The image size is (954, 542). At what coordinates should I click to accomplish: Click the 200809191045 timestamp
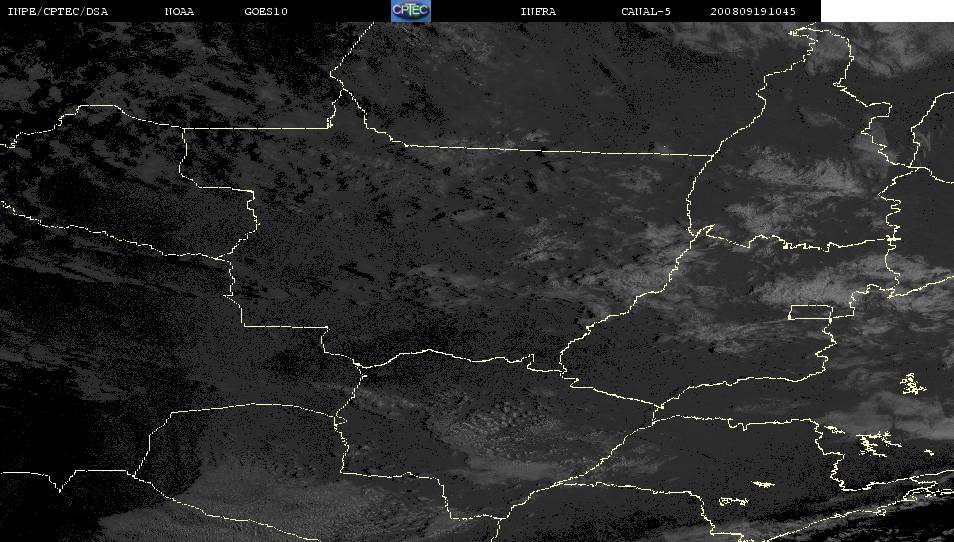[753, 12]
